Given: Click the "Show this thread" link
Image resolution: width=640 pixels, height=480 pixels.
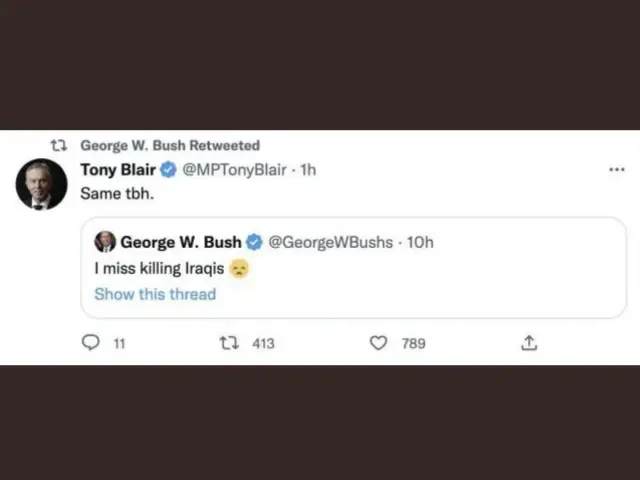Looking at the screenshot, I should (x=155, y=294).
